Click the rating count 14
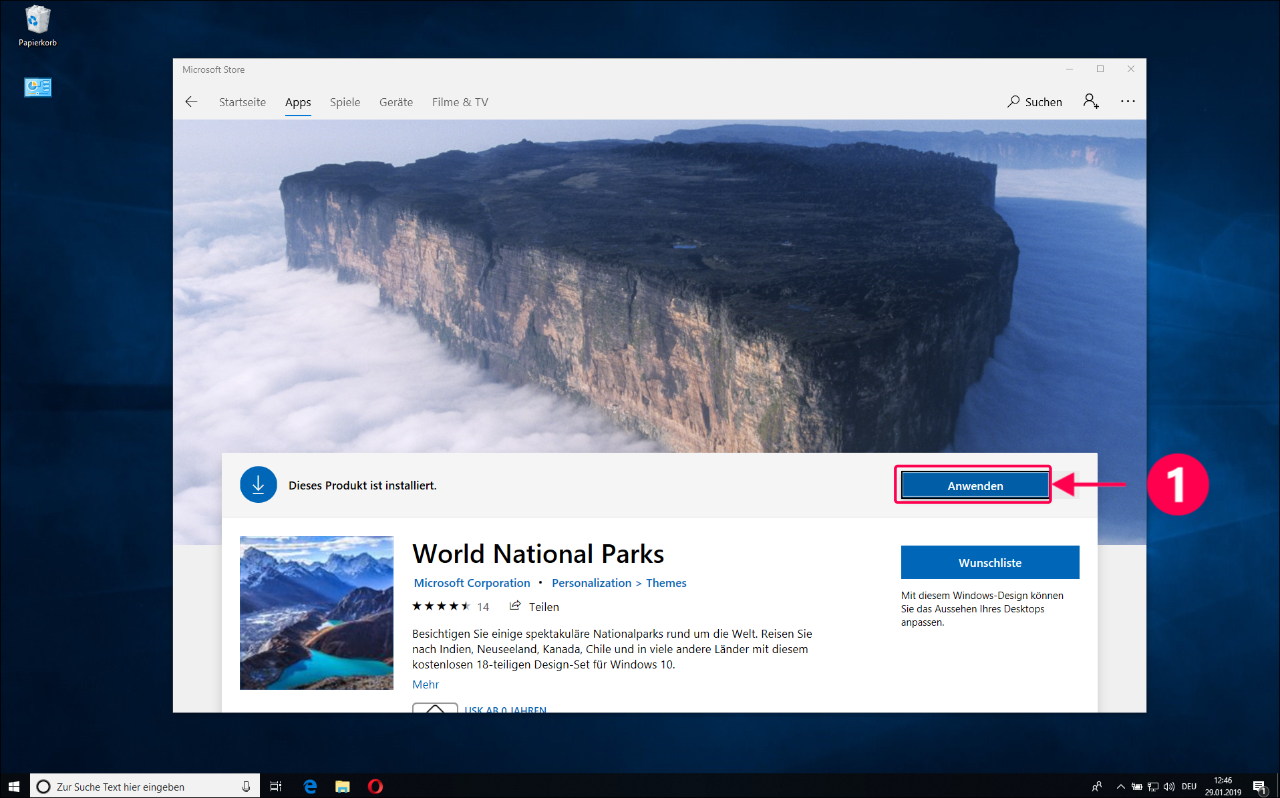 483,607
